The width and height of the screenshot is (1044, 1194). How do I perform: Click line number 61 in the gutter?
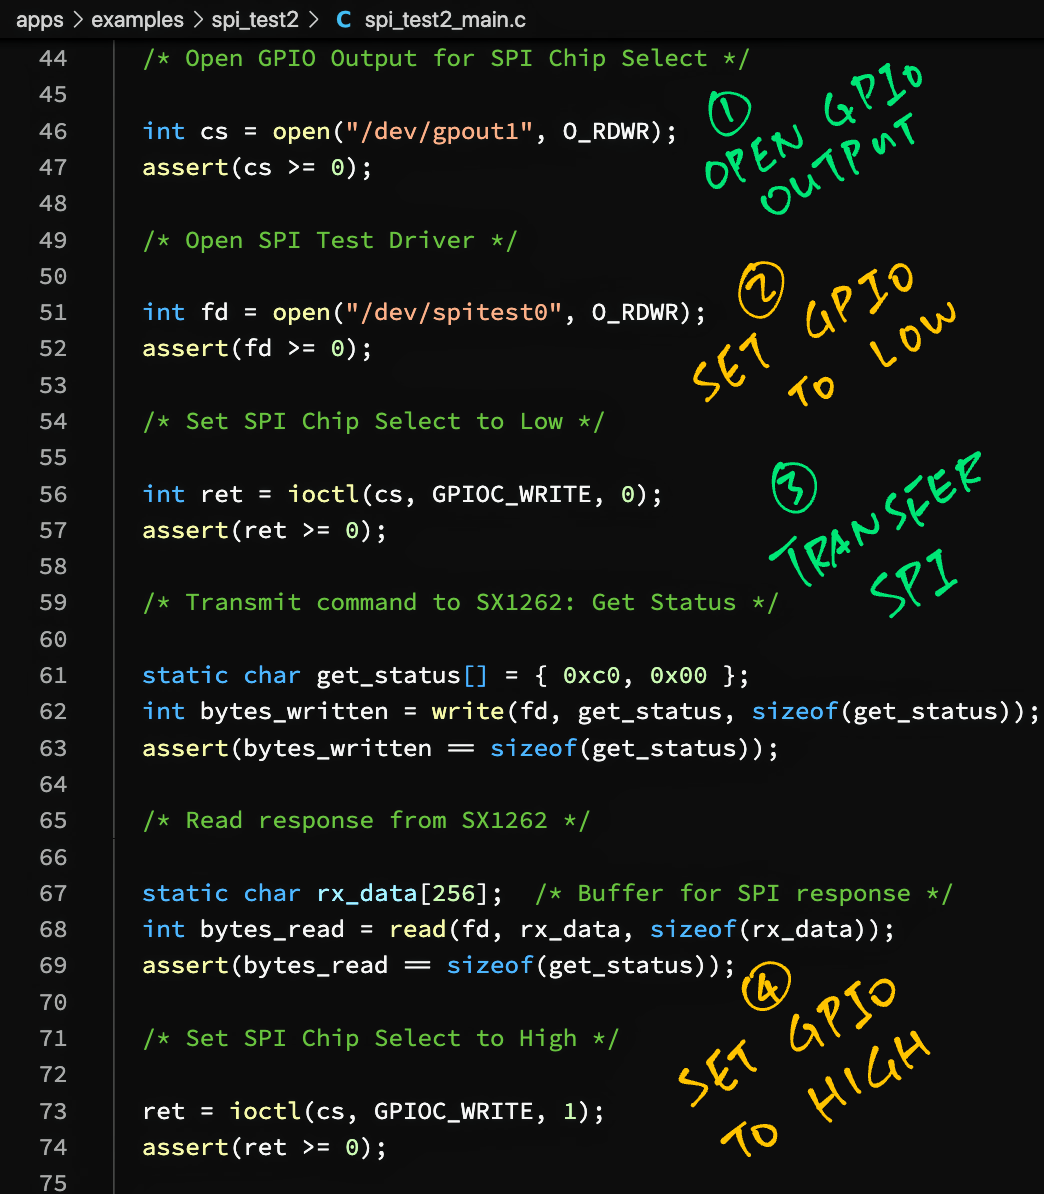click(53, 675)
